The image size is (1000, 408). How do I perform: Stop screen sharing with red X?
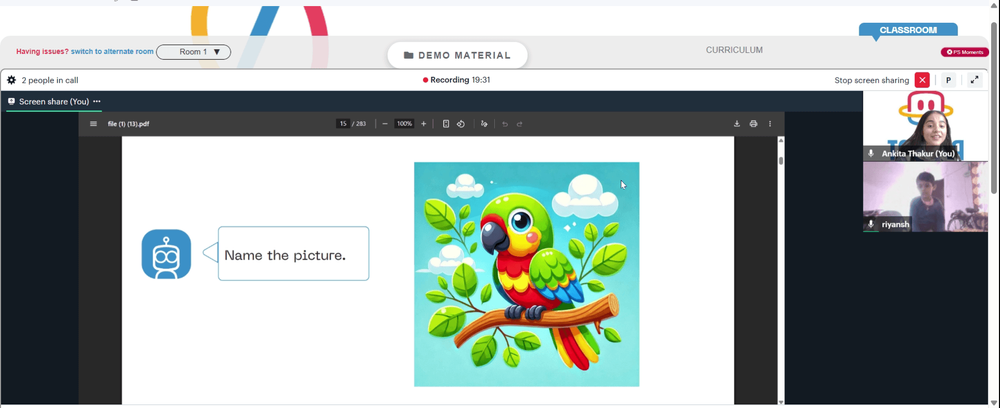(x=922, y=80)
